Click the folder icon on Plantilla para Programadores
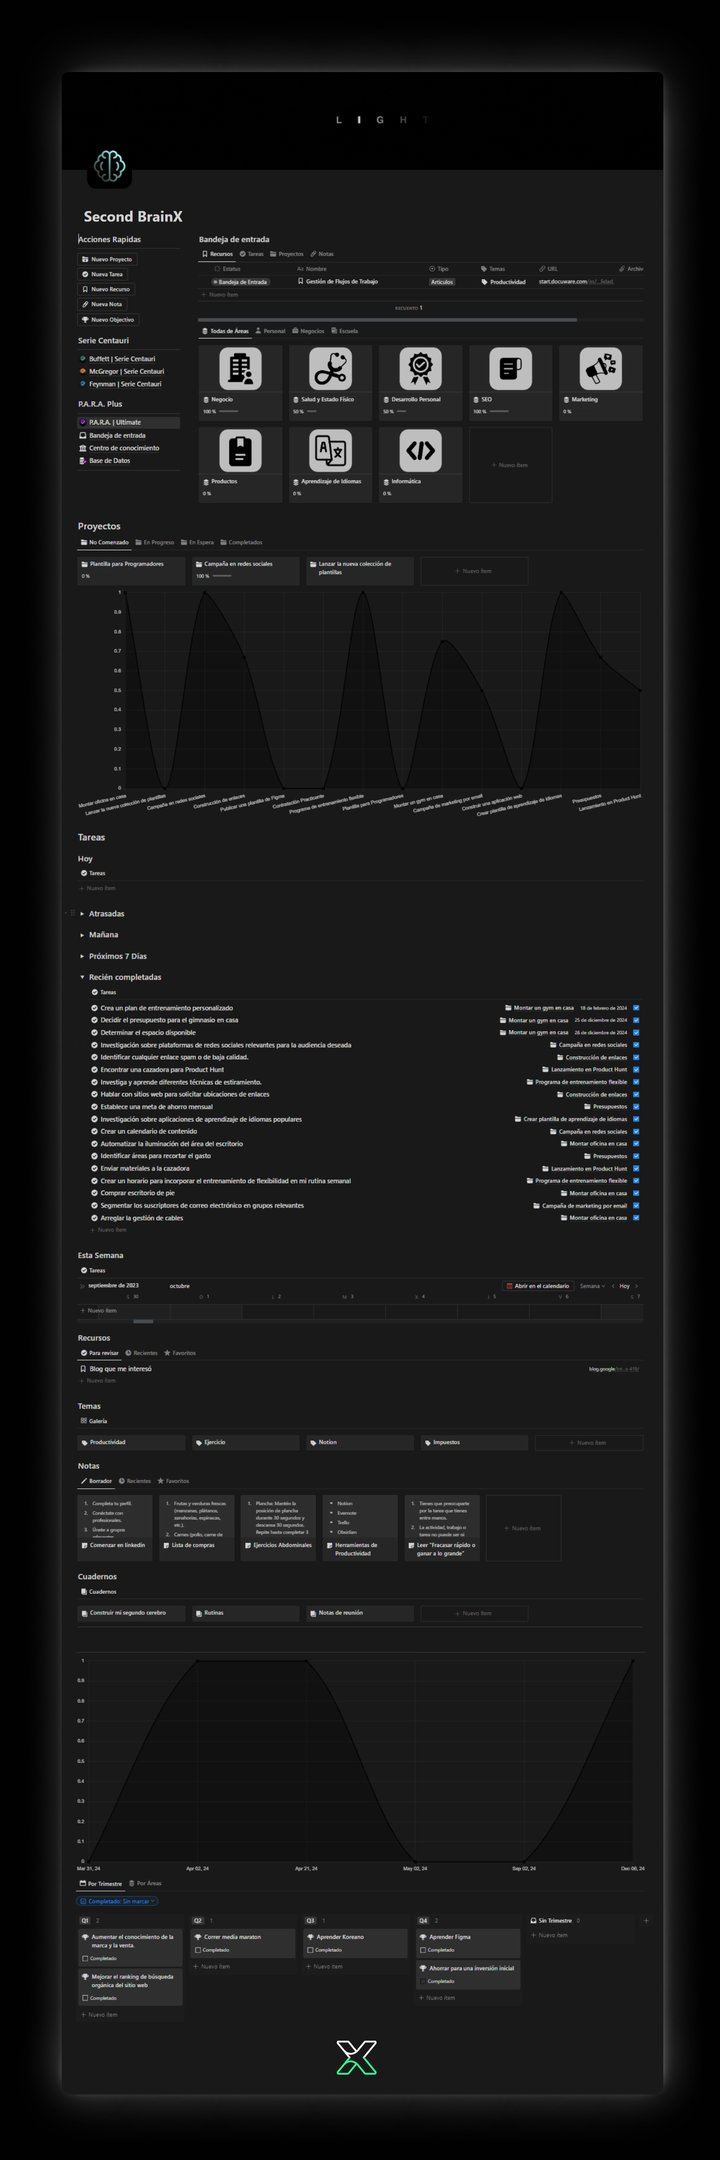The height and width of the screenshot is (2160, 720). [85, 564]
